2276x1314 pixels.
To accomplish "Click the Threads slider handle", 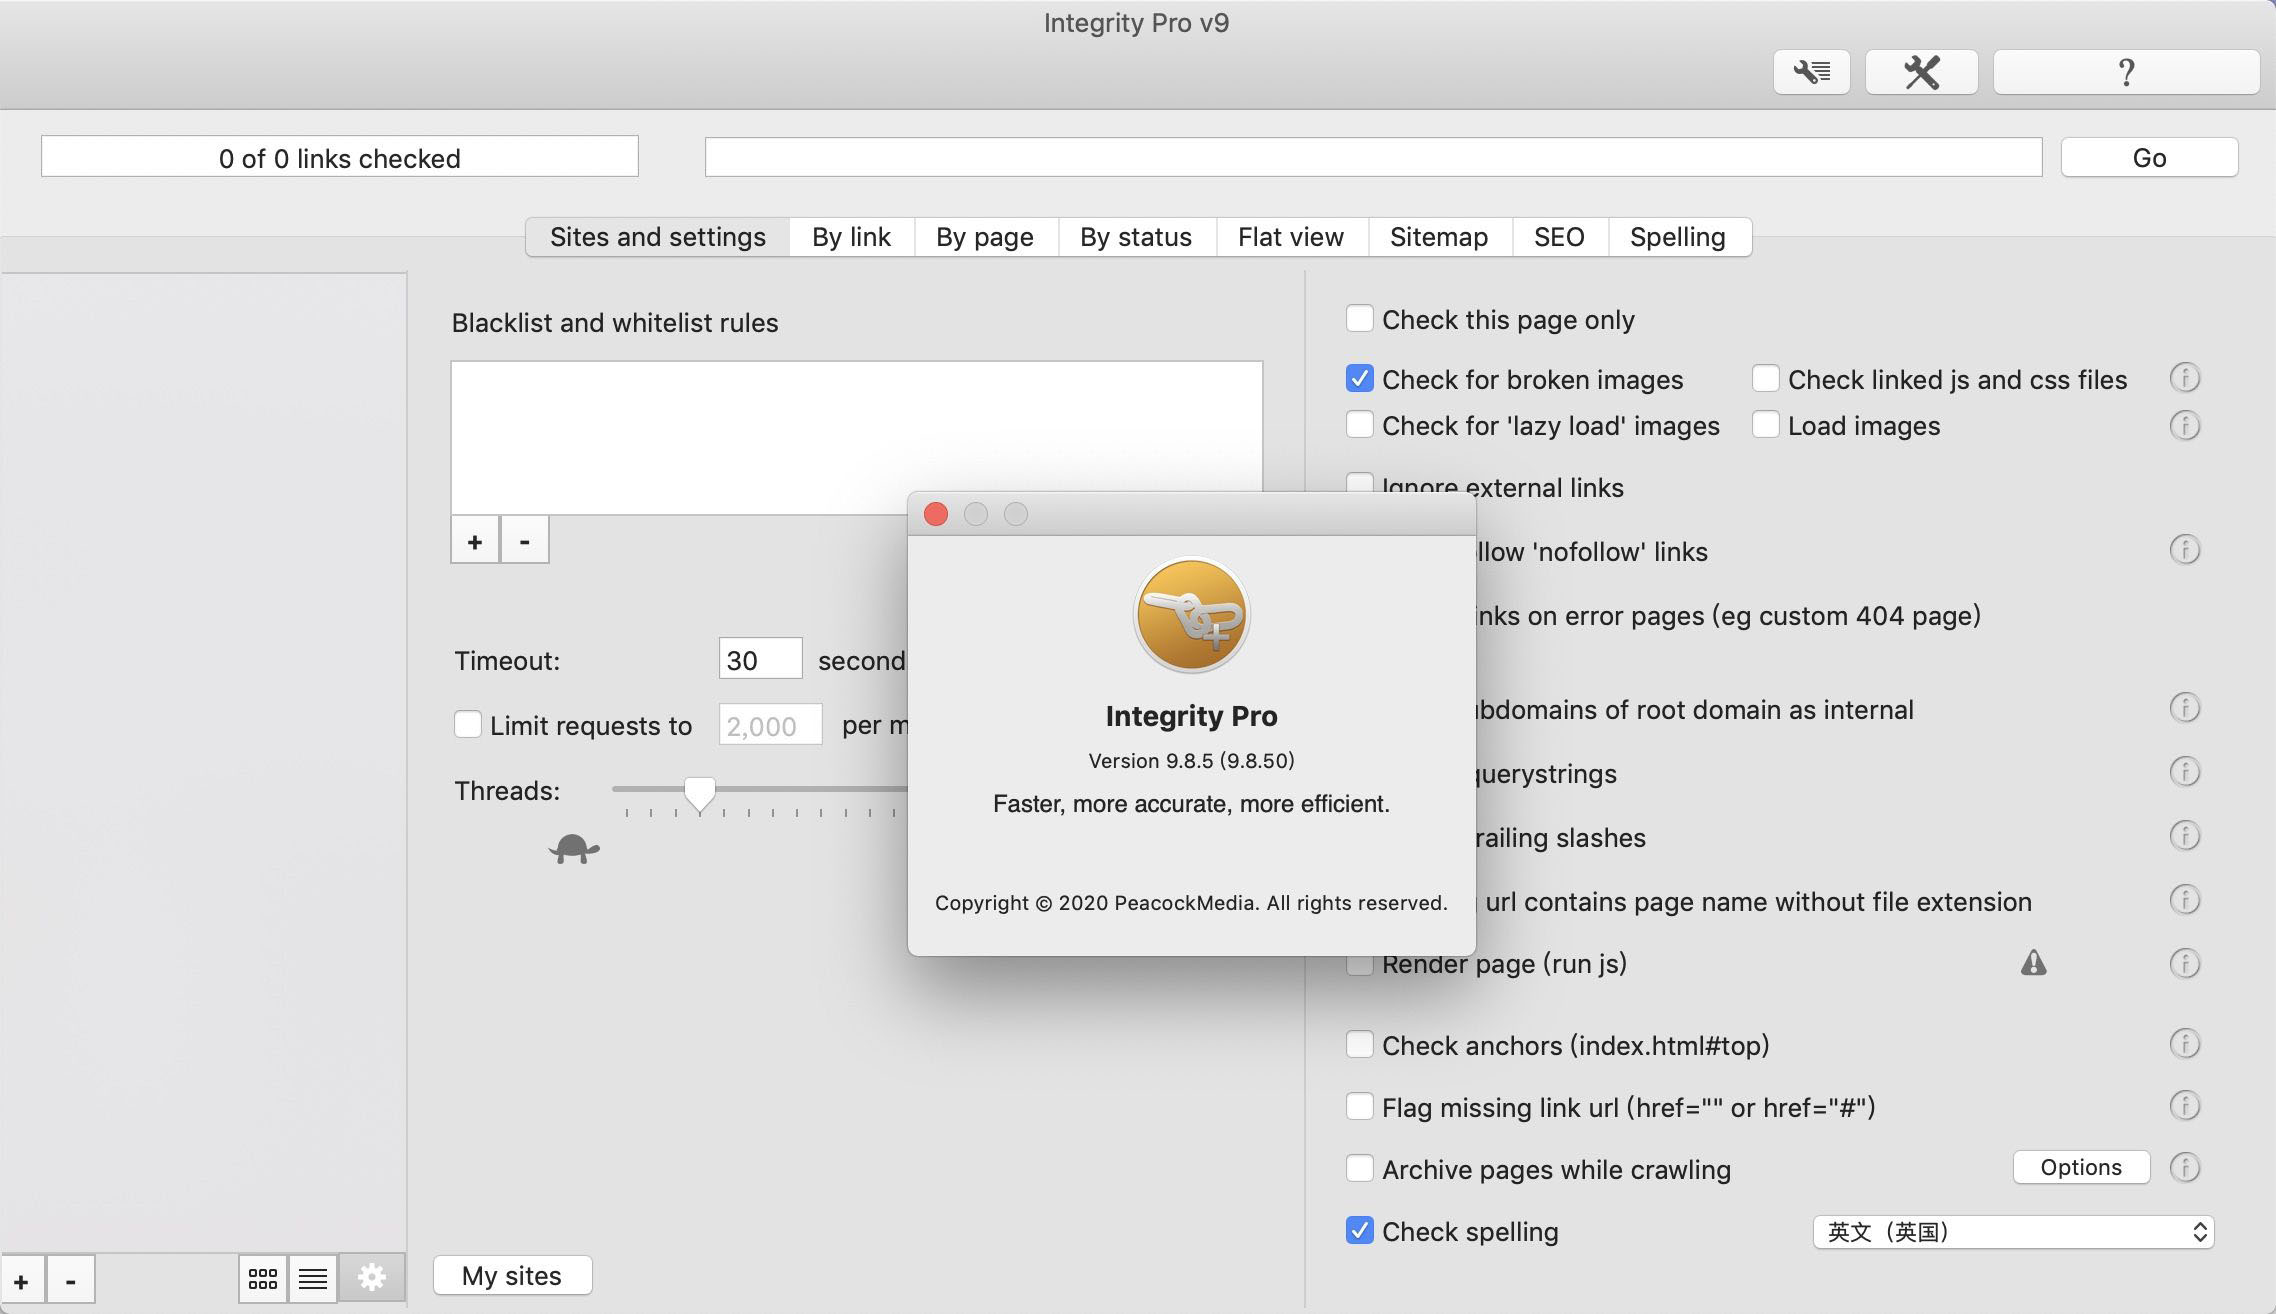I will point(699,795).
